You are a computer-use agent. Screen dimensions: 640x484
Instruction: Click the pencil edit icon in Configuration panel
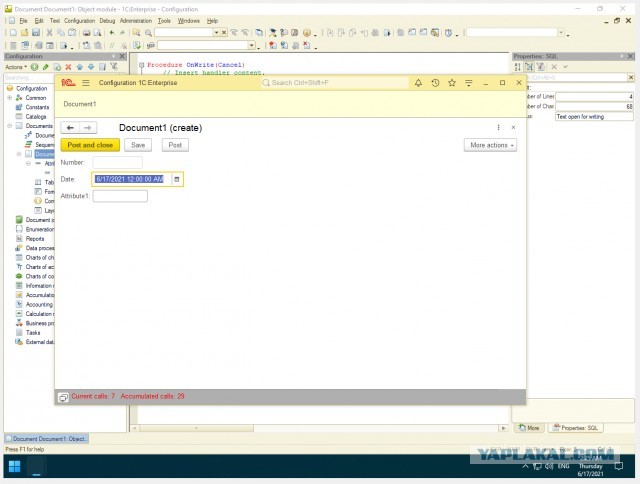click(x=46, y=67)
